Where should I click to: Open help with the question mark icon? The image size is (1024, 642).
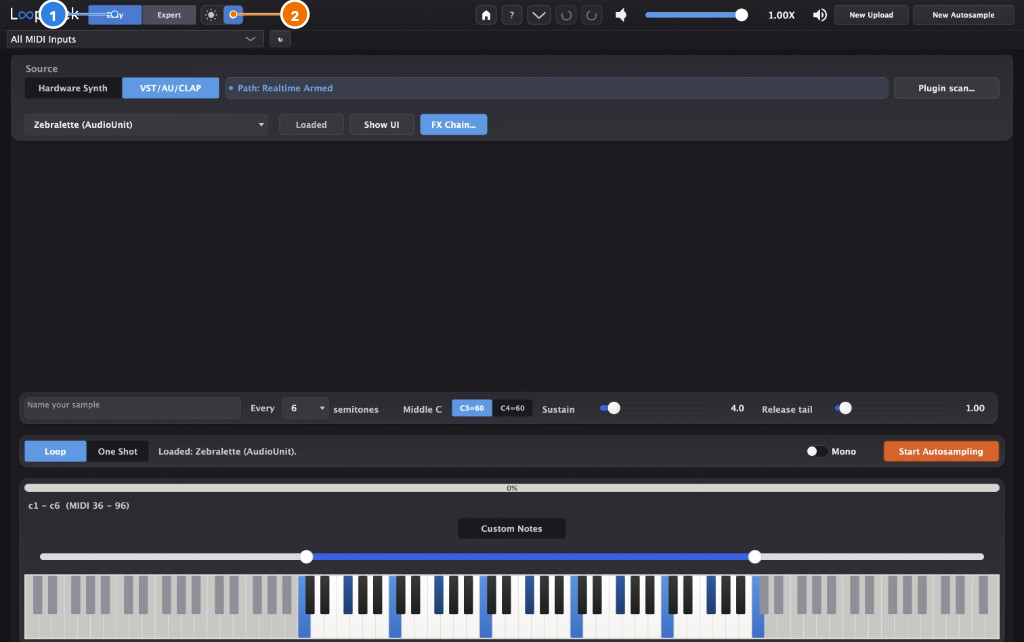tap(512, 15)
